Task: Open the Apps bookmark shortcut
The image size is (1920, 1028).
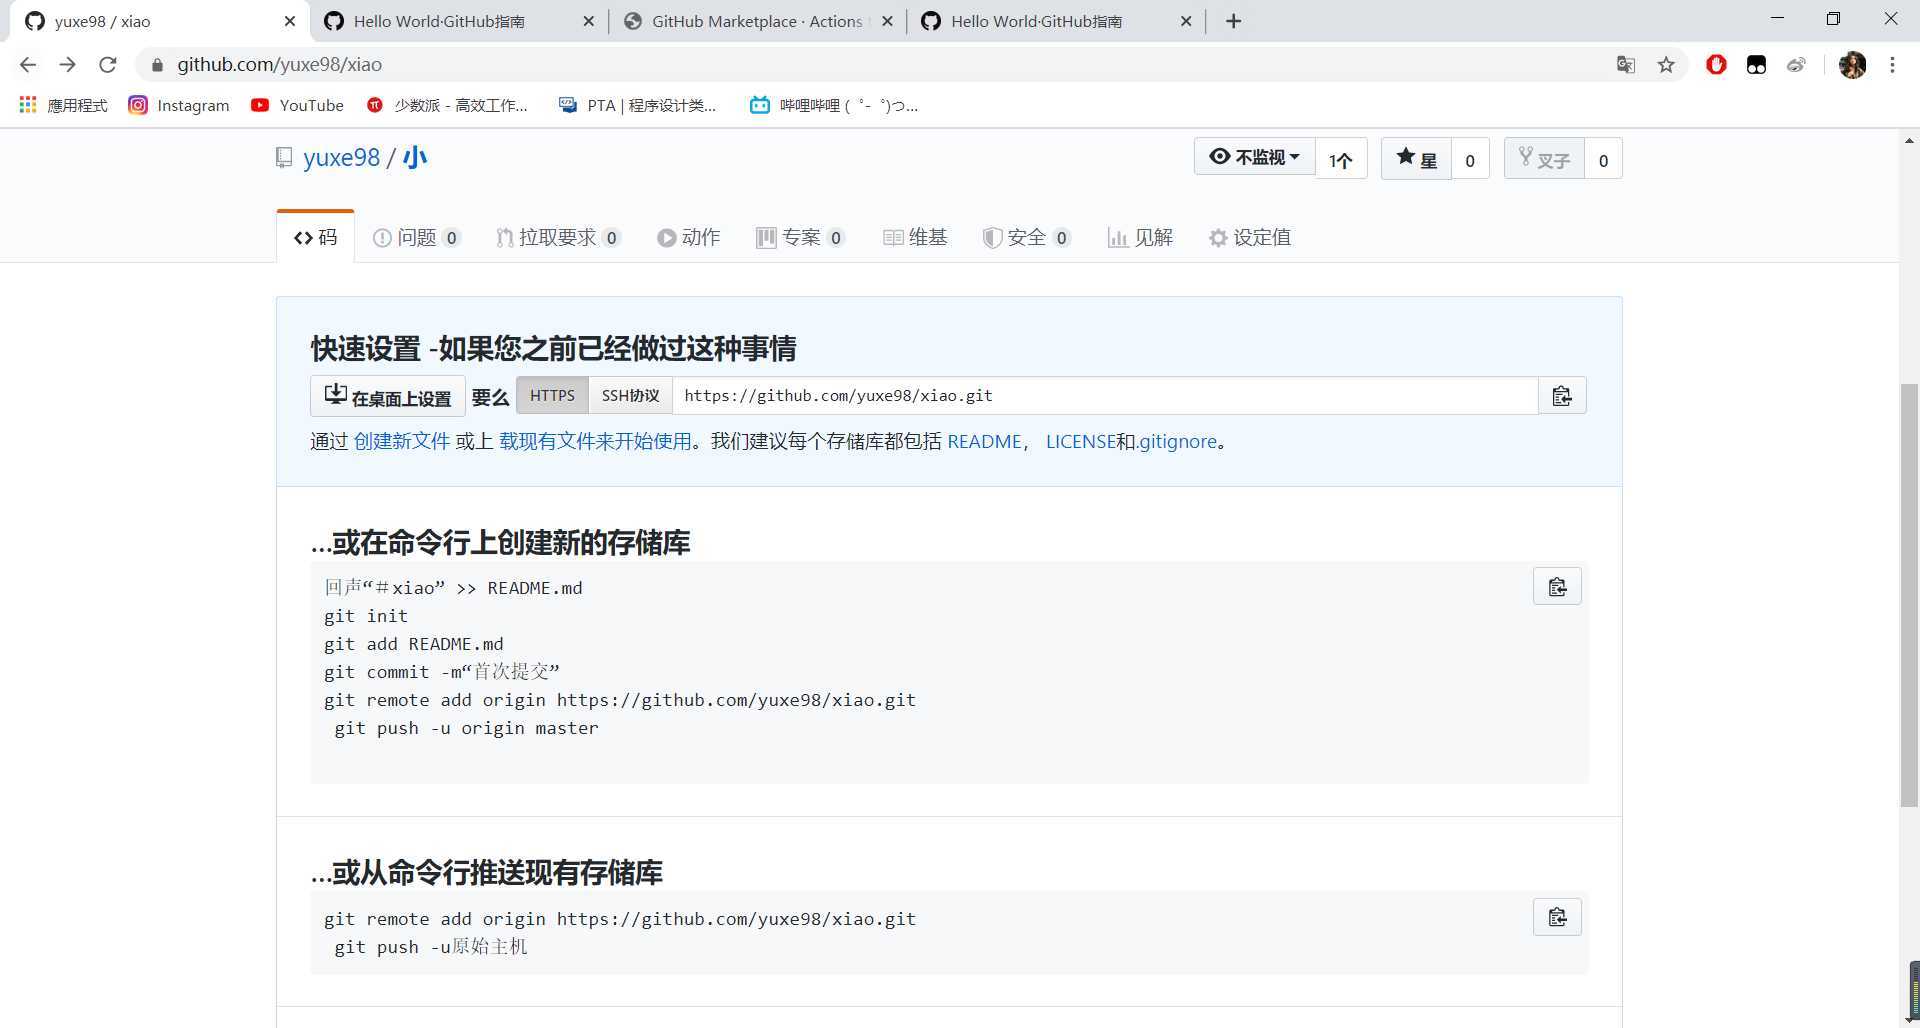Action: [63, 105]
